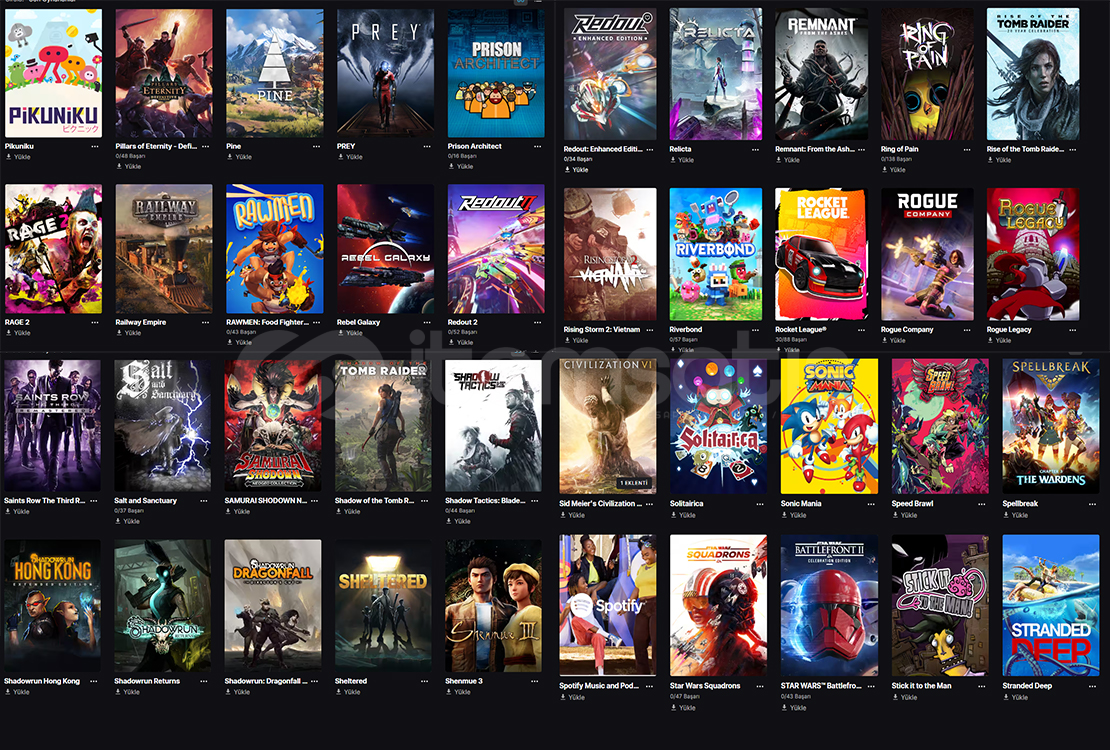Open more options for Spellbreak
Image resolution: width=1110 pixels, height=750 pixels.
tap(1092, 504)
